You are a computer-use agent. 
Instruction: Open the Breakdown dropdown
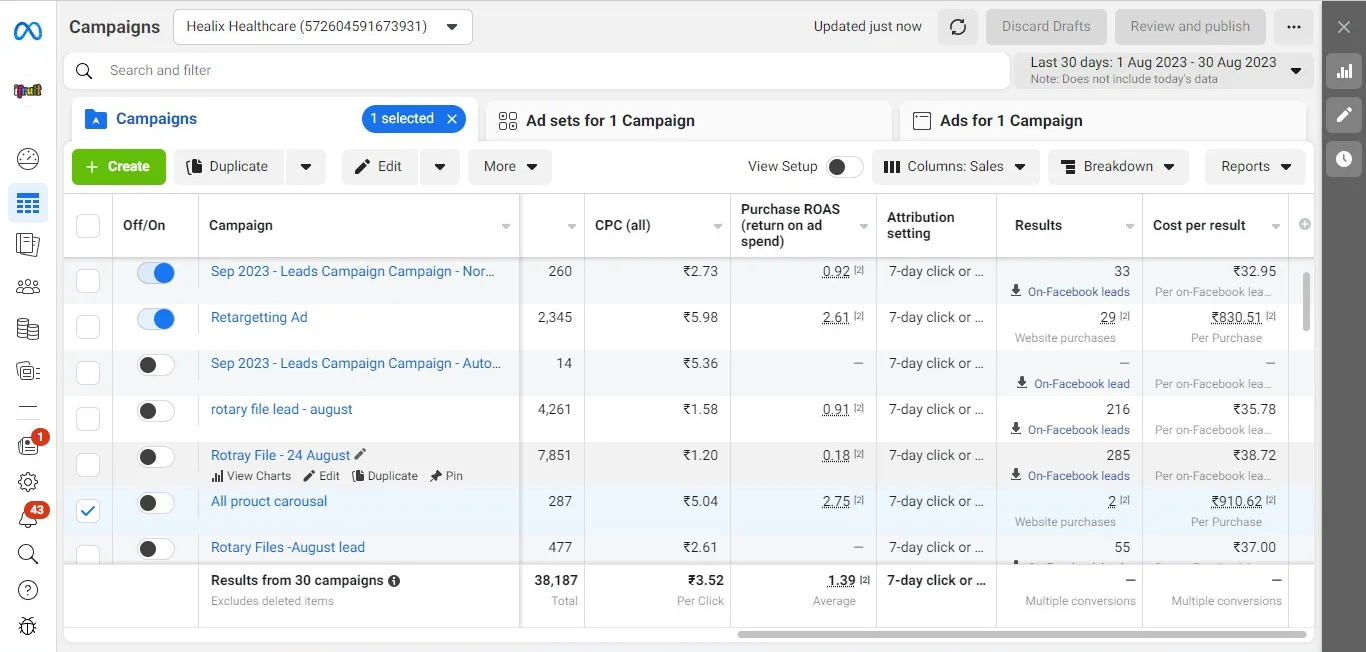point(1118,167)
